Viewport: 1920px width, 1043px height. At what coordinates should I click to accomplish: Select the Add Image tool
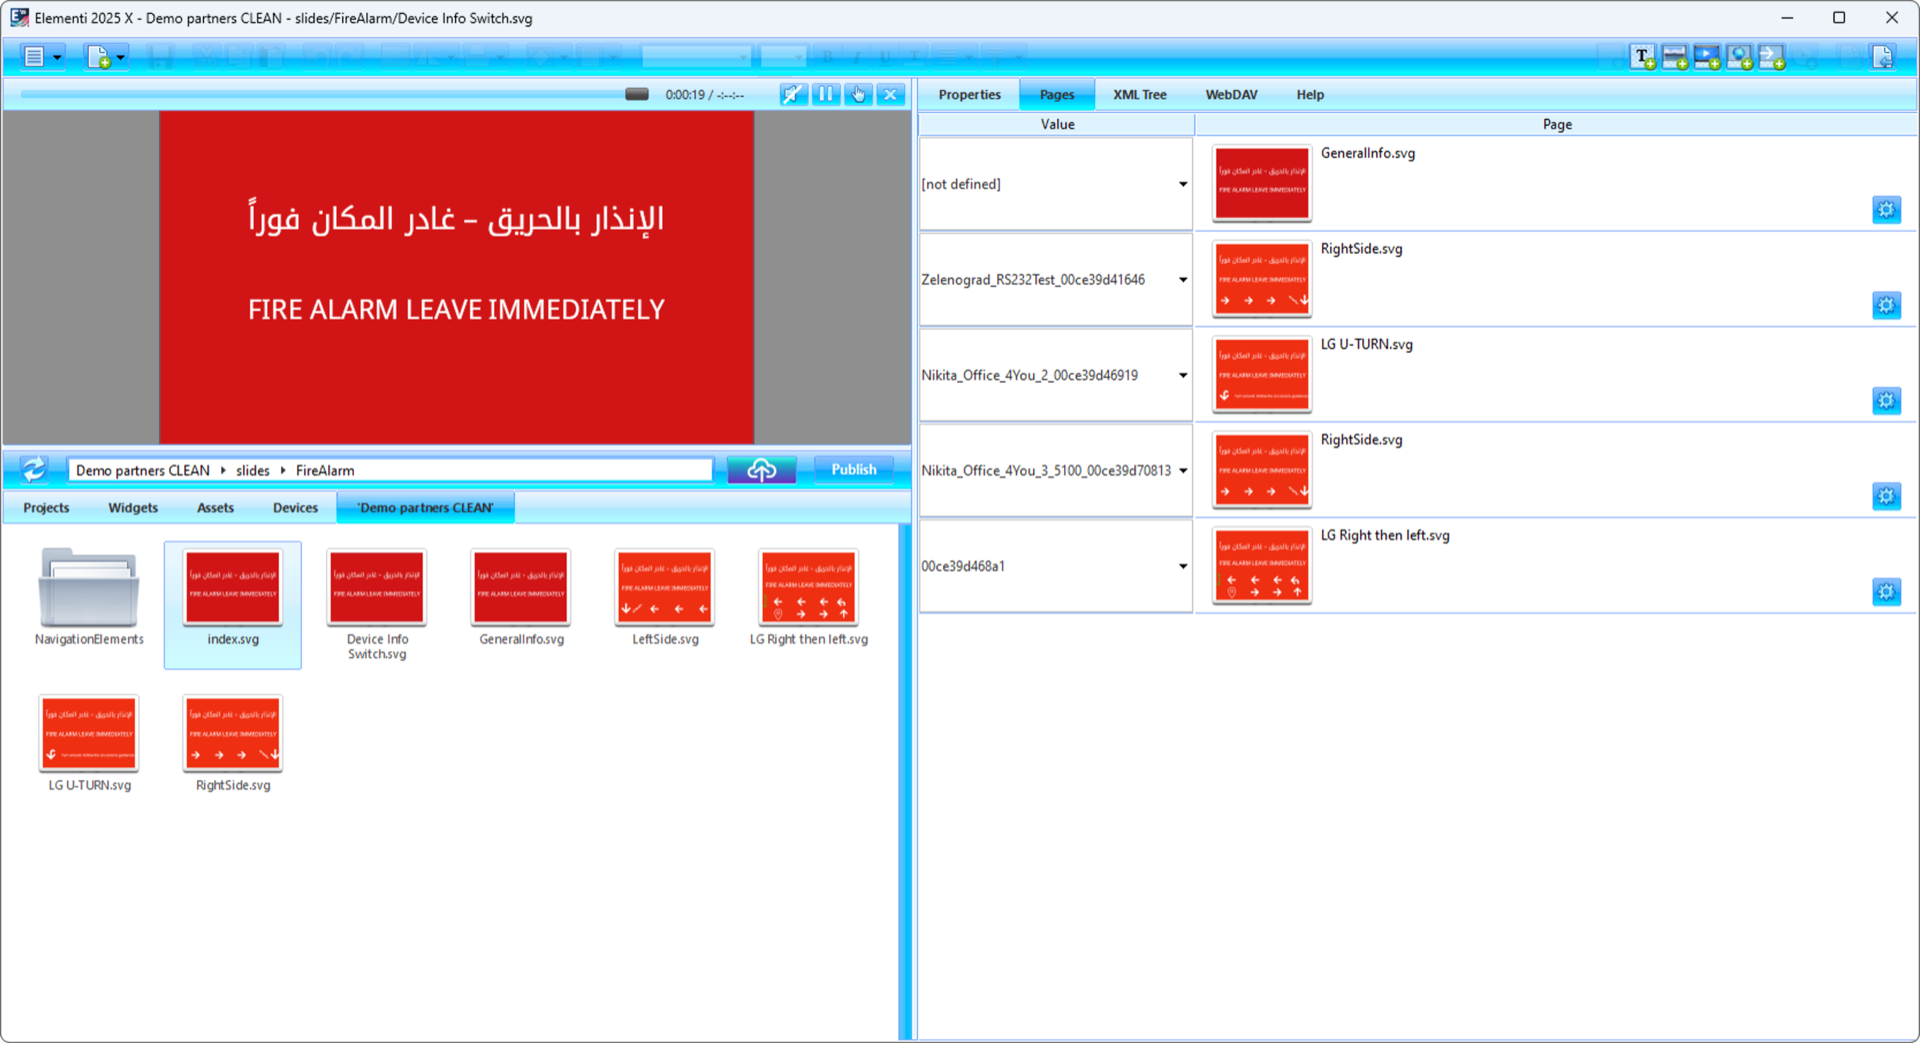(1675, 57)
